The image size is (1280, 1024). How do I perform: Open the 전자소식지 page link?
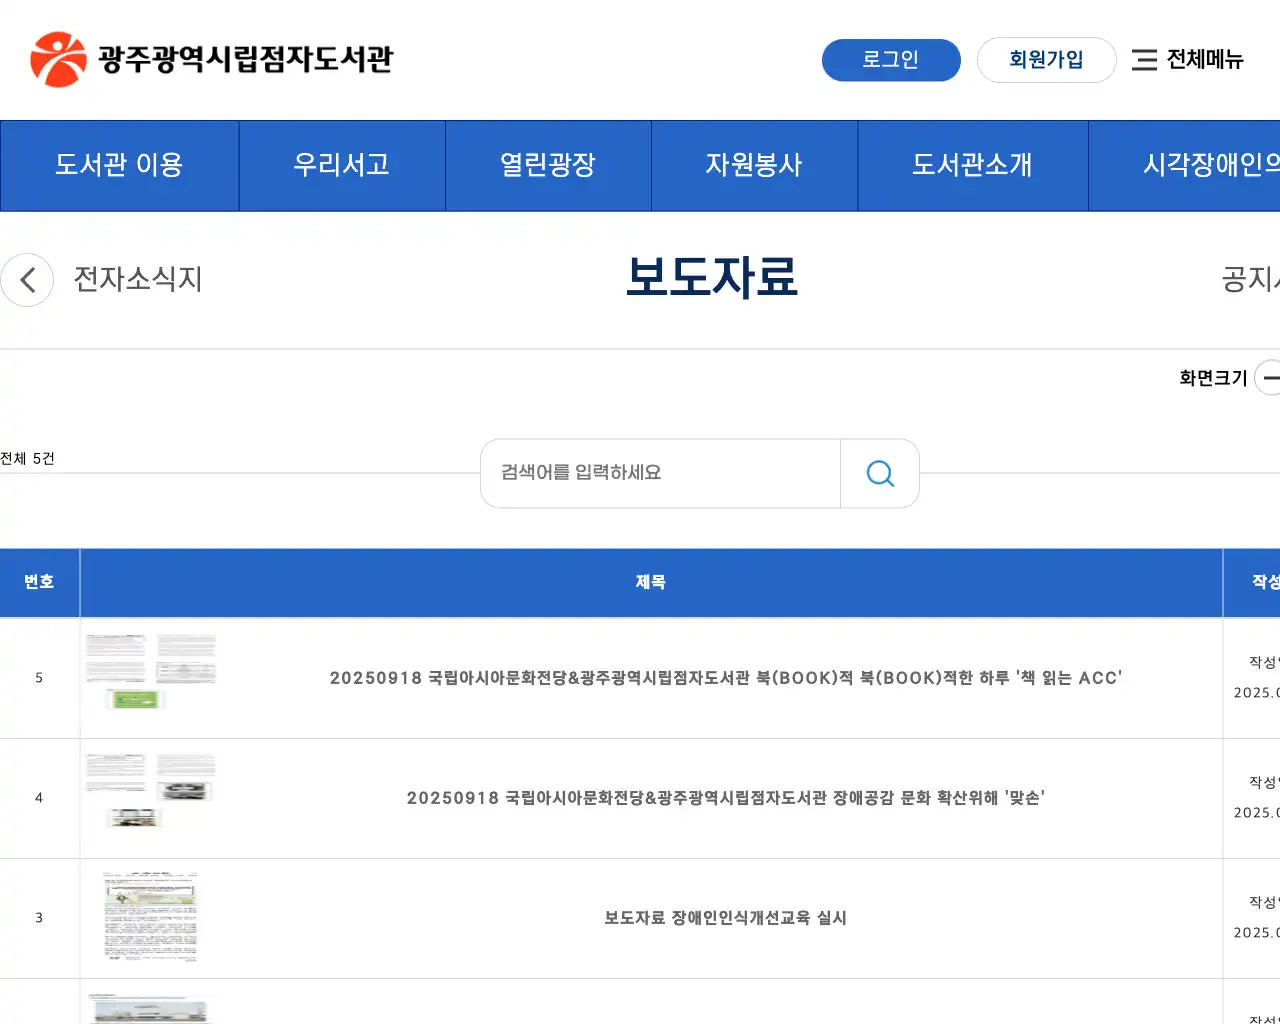[137, 280]
